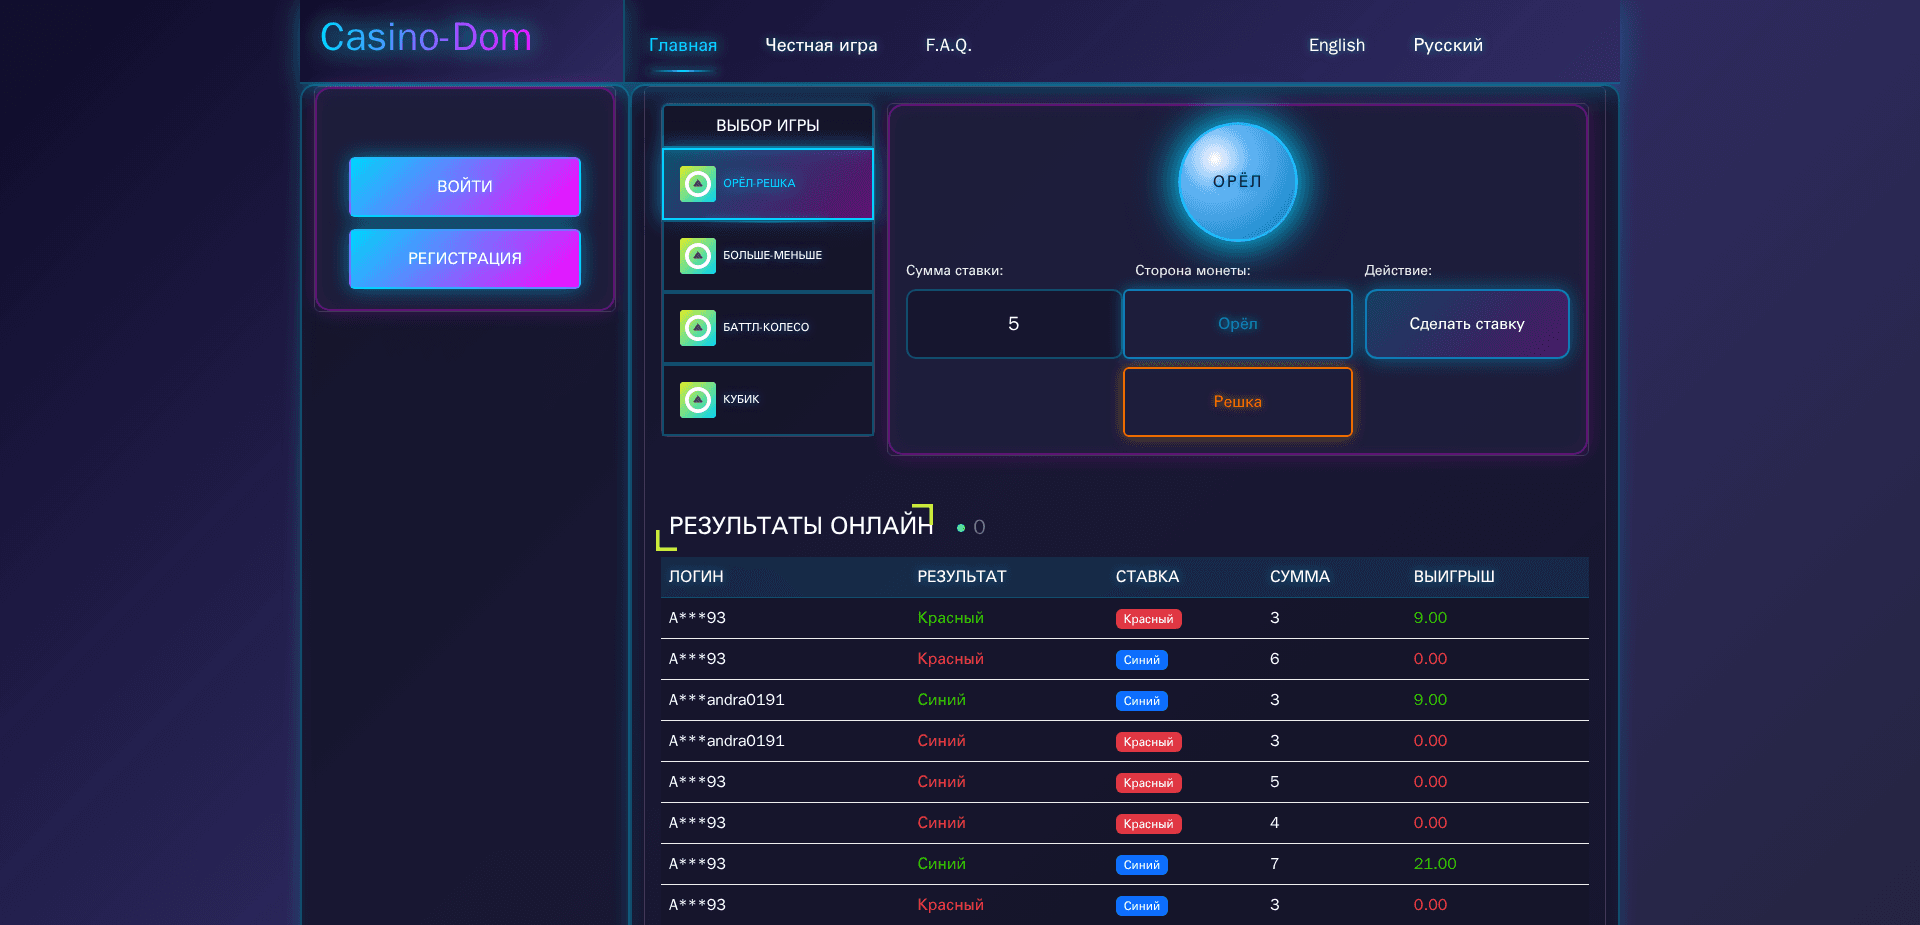Switch language to English
The image size is (1920, 925).
[1337, 45]
